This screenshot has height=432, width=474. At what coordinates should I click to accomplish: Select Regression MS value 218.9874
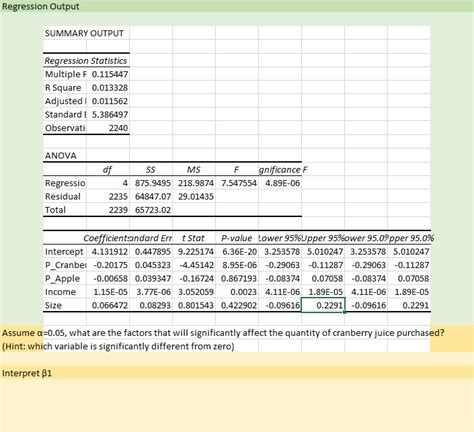pyautogui.click(x=196, y=183)
